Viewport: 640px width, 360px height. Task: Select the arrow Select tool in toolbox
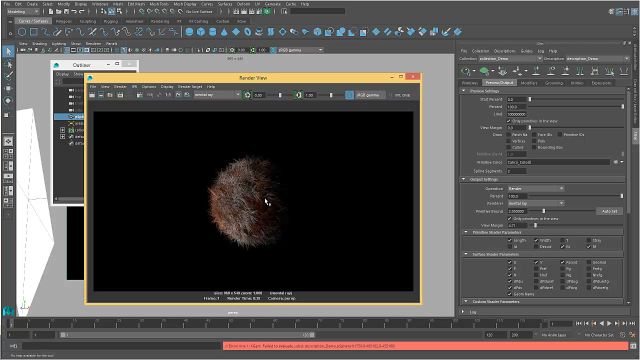click(x=9, y=51)
